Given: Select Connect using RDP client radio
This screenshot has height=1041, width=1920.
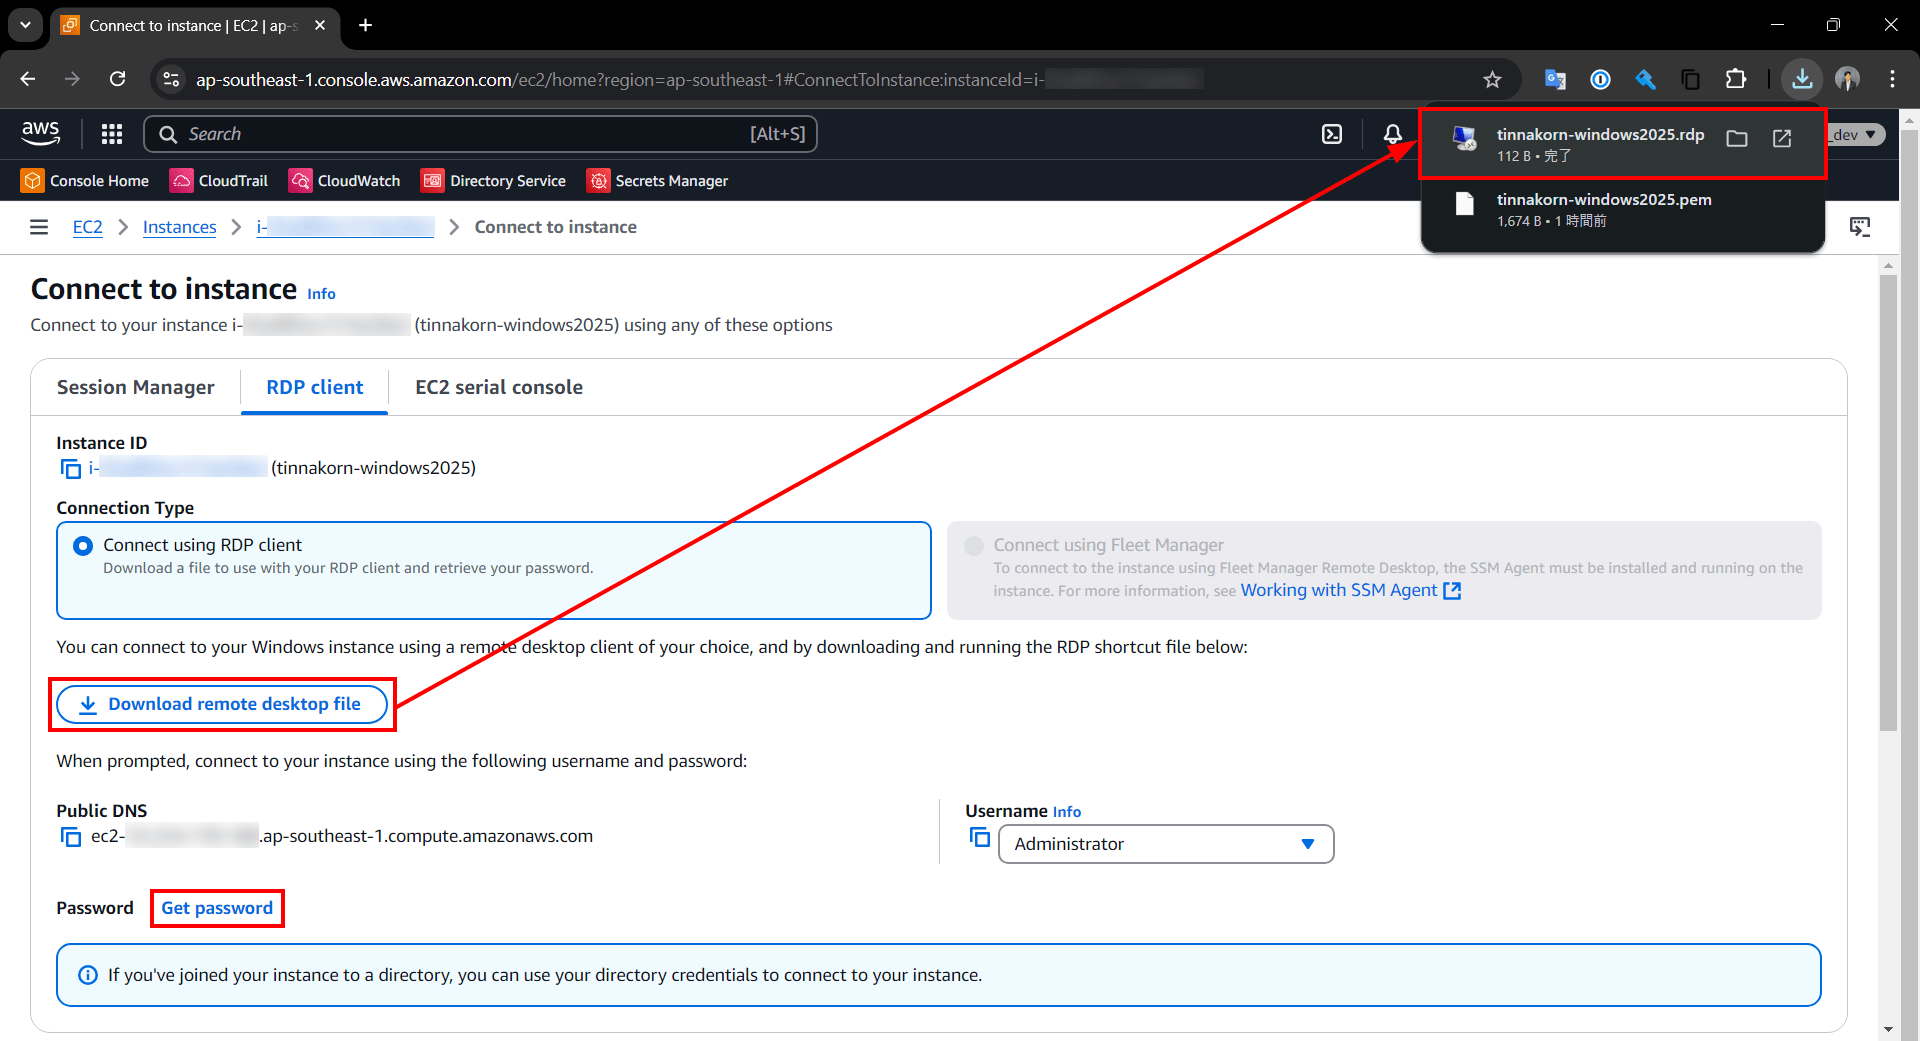Looking at the screenshot, I should click(83, 546).
